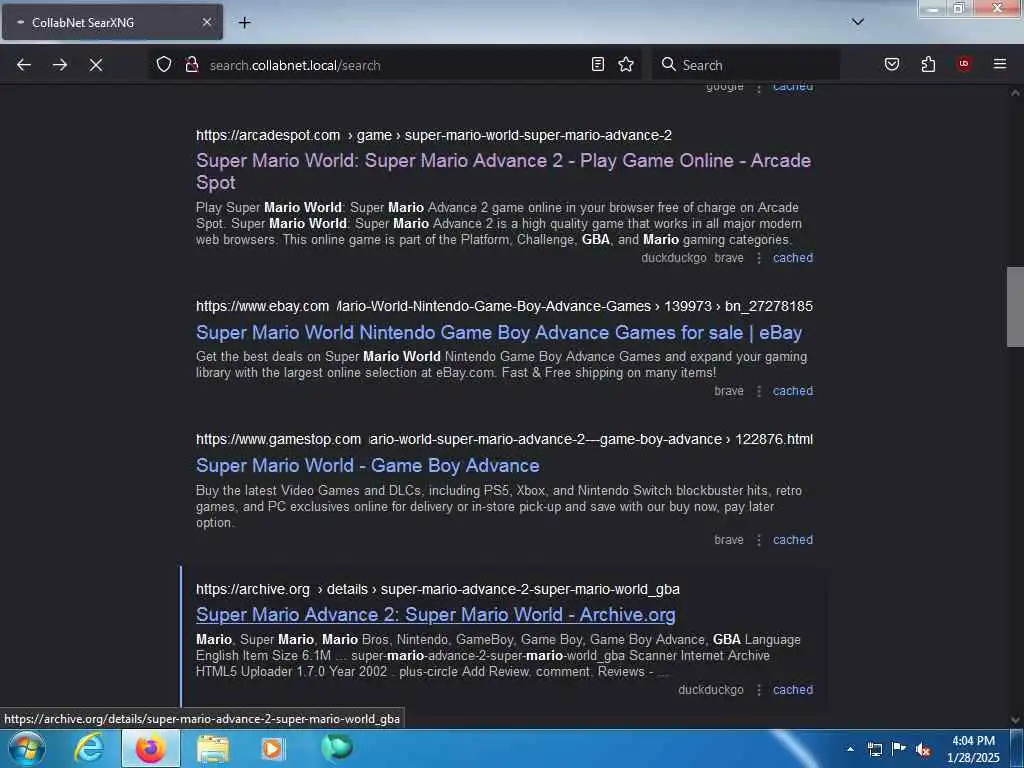Open the Windows Start menu
The height and width of the screenshot is (768, 1024).
pos(26,749)
